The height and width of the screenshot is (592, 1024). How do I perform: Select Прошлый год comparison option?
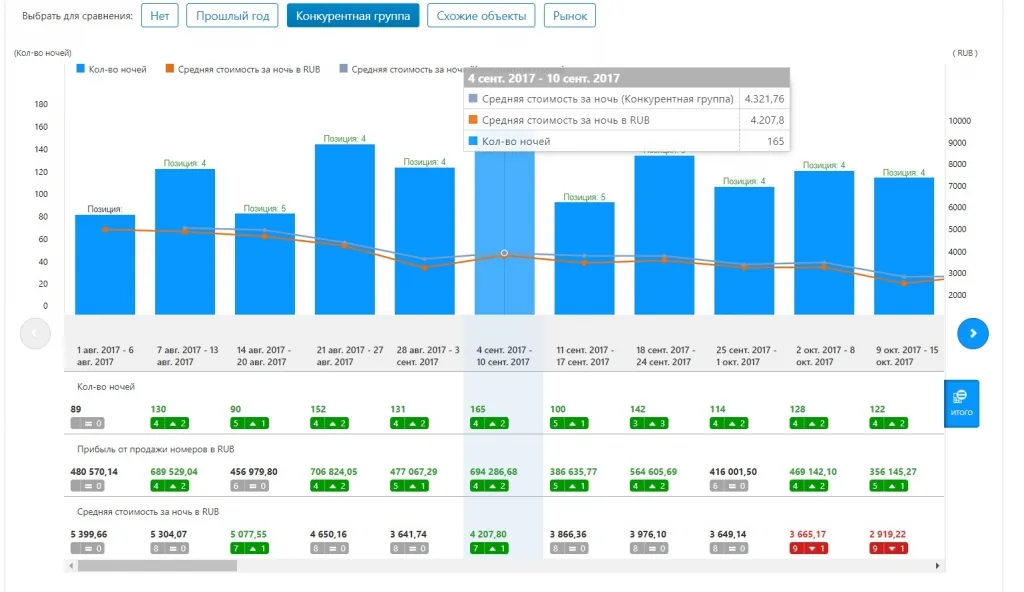(x=232, y=16)
